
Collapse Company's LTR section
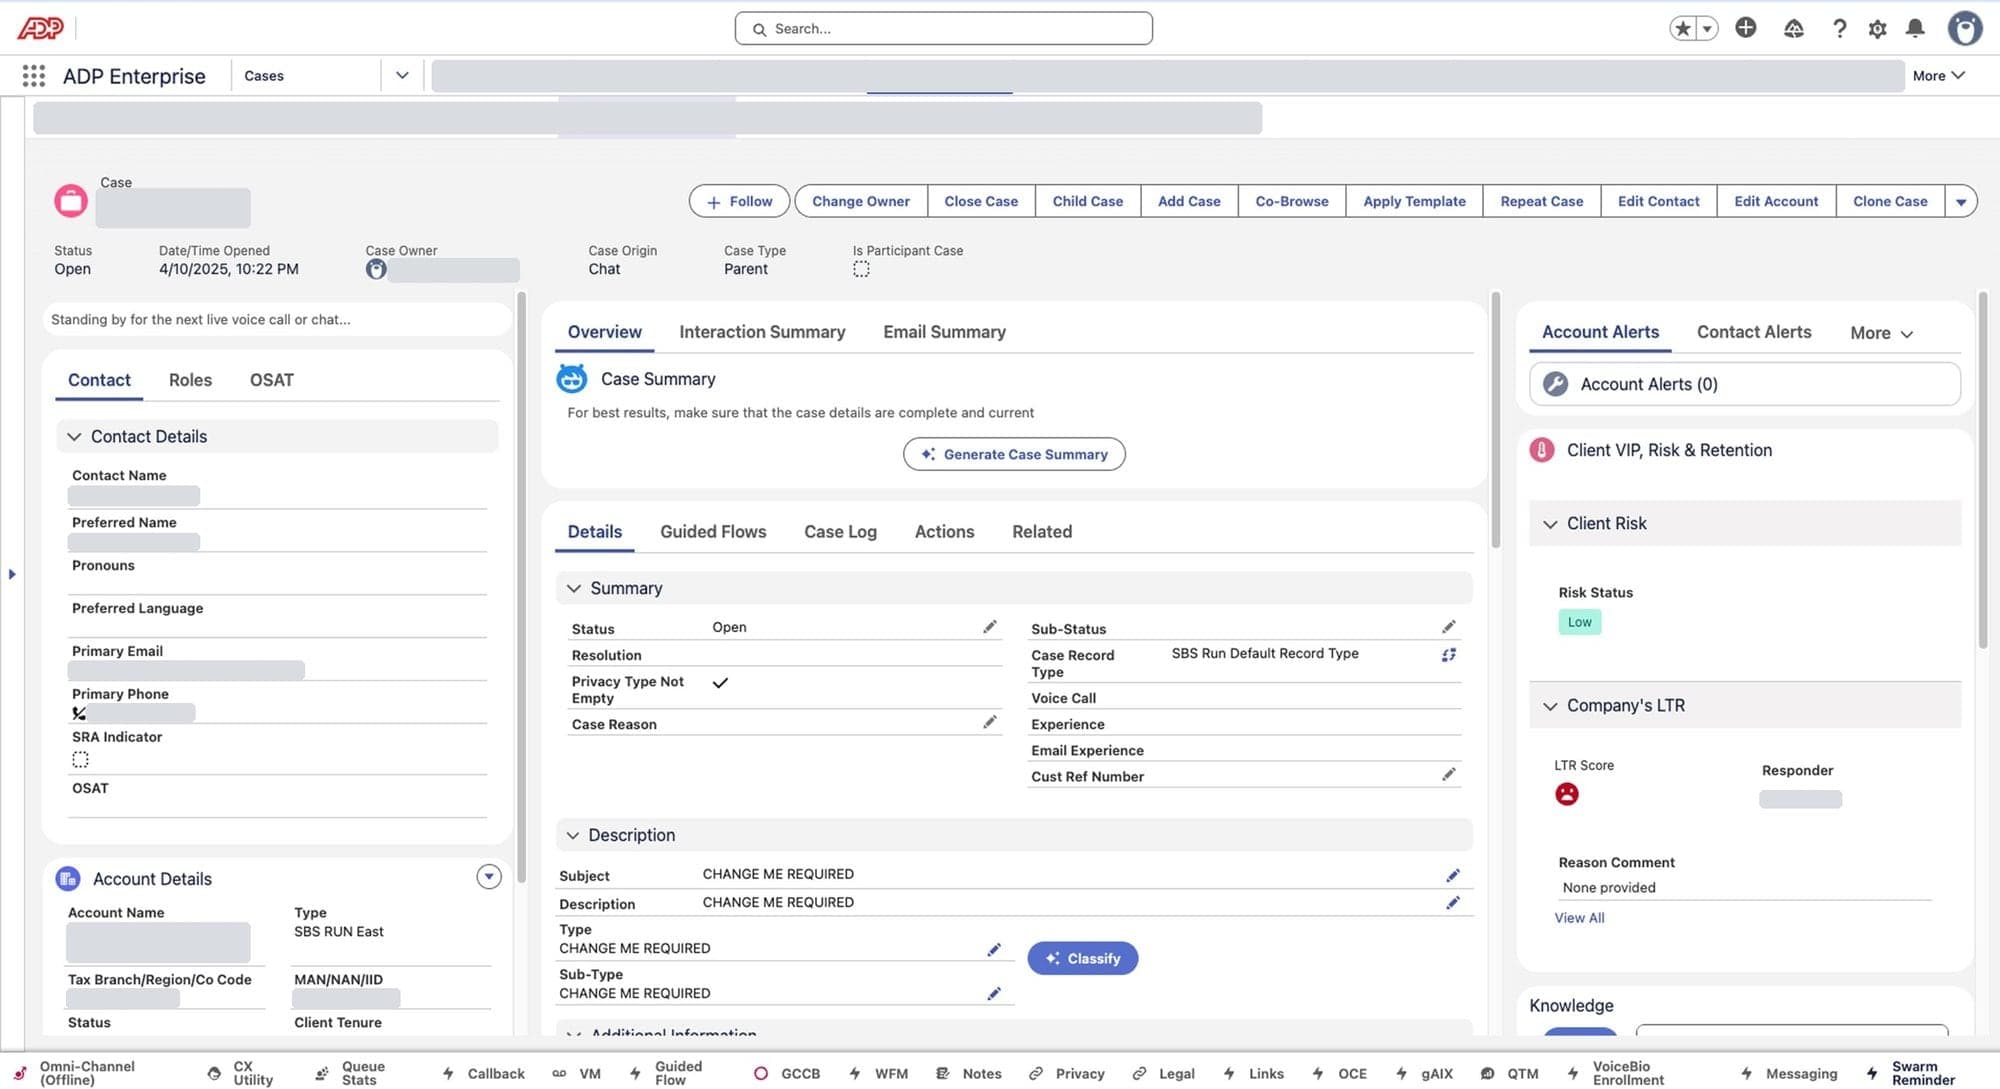click(x=1550, y=706)
